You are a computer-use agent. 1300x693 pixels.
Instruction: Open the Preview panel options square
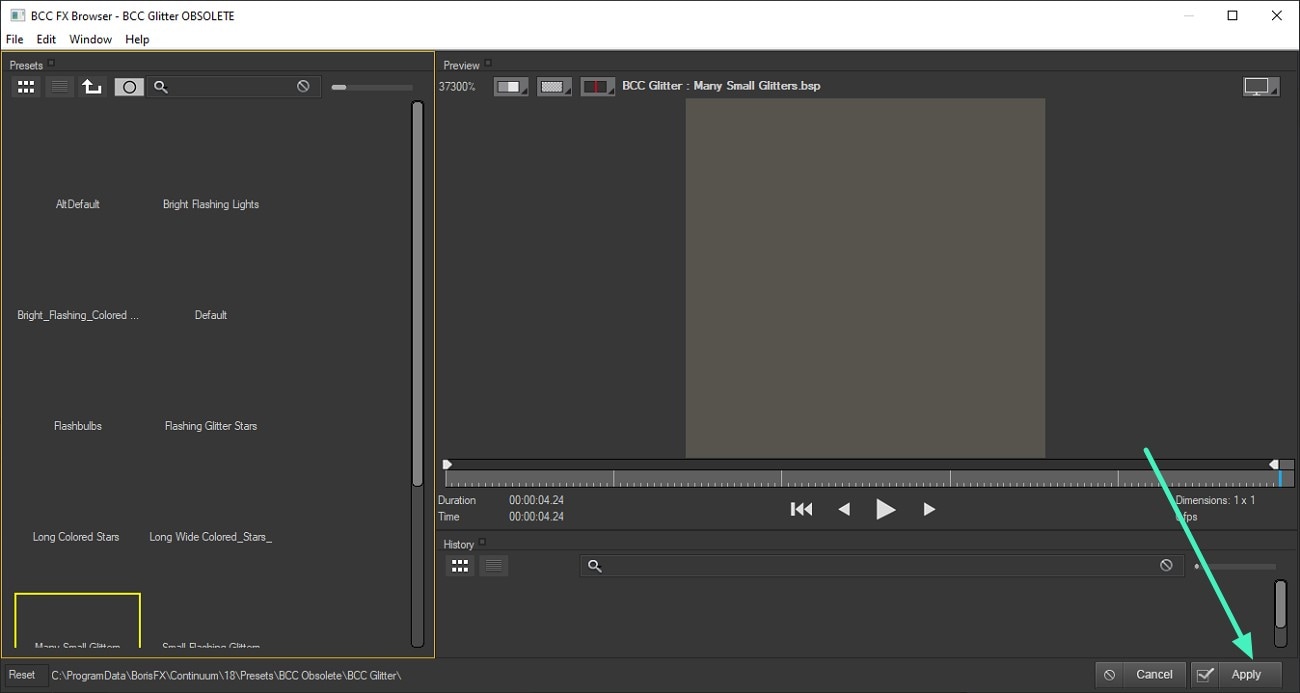point(488,64)
